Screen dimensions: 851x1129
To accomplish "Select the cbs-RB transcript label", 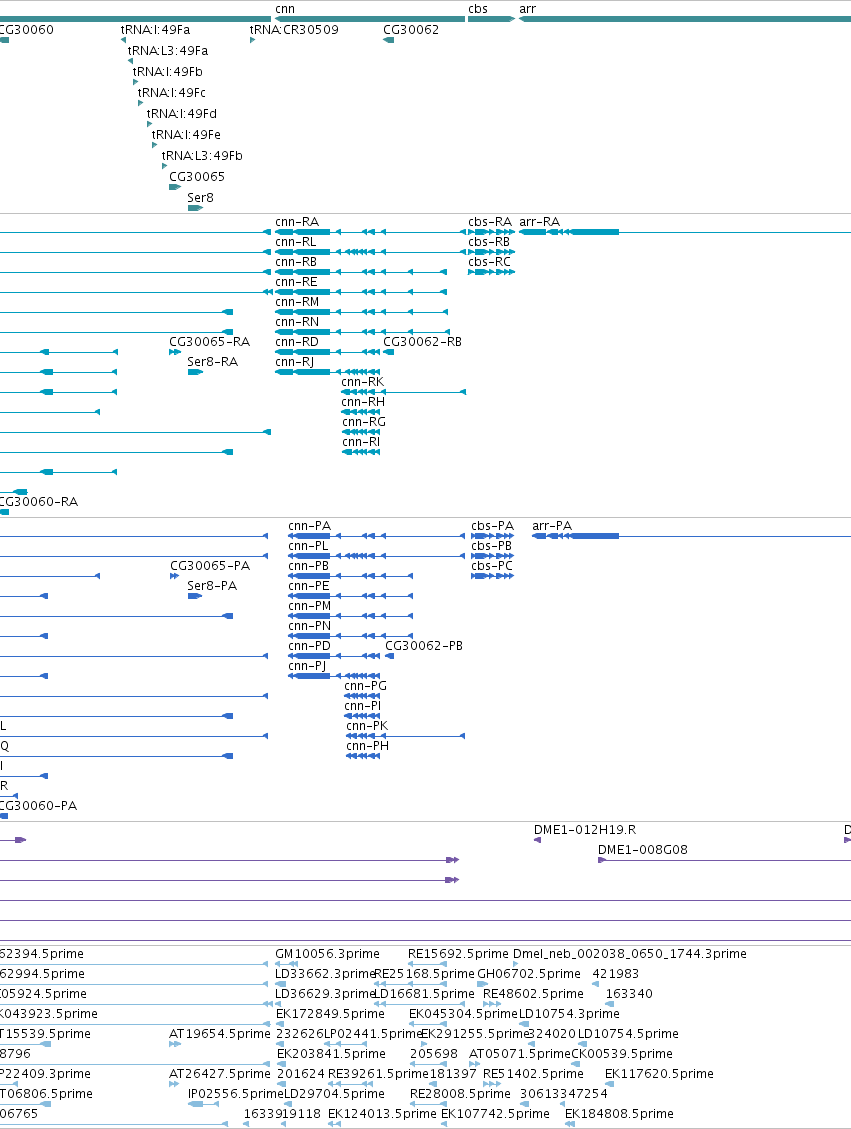I will pyautogui.click(x=489, y=242).
